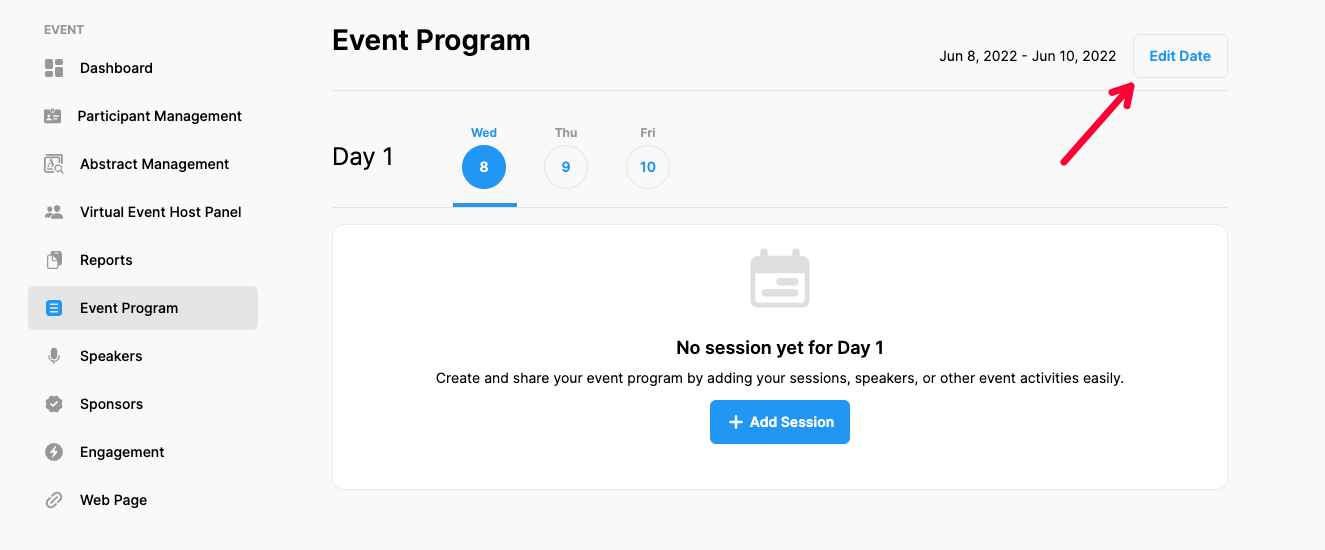Click the Speakers microphone icon
This screenshot has width=1325, height=550.
pos(54,356)
